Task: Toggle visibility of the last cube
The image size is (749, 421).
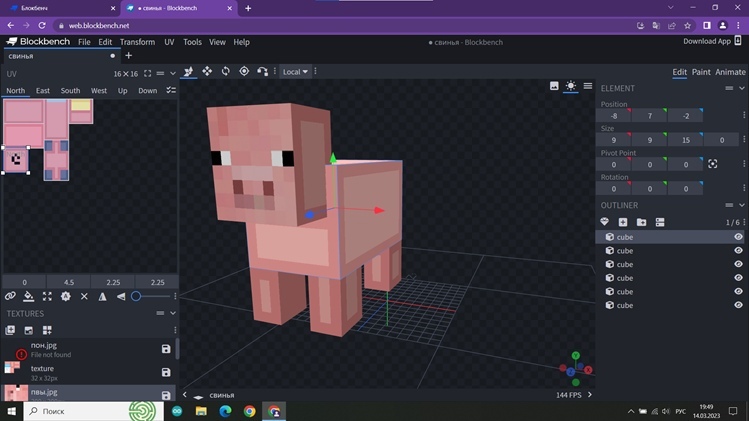Action: coord(738,305)
